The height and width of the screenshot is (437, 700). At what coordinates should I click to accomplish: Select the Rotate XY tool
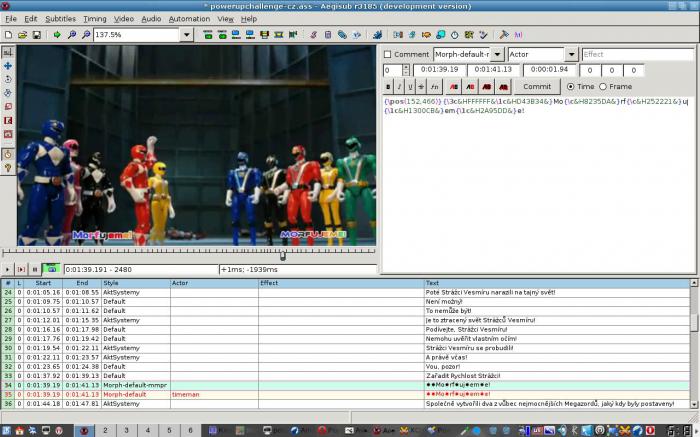pos(8,93)
